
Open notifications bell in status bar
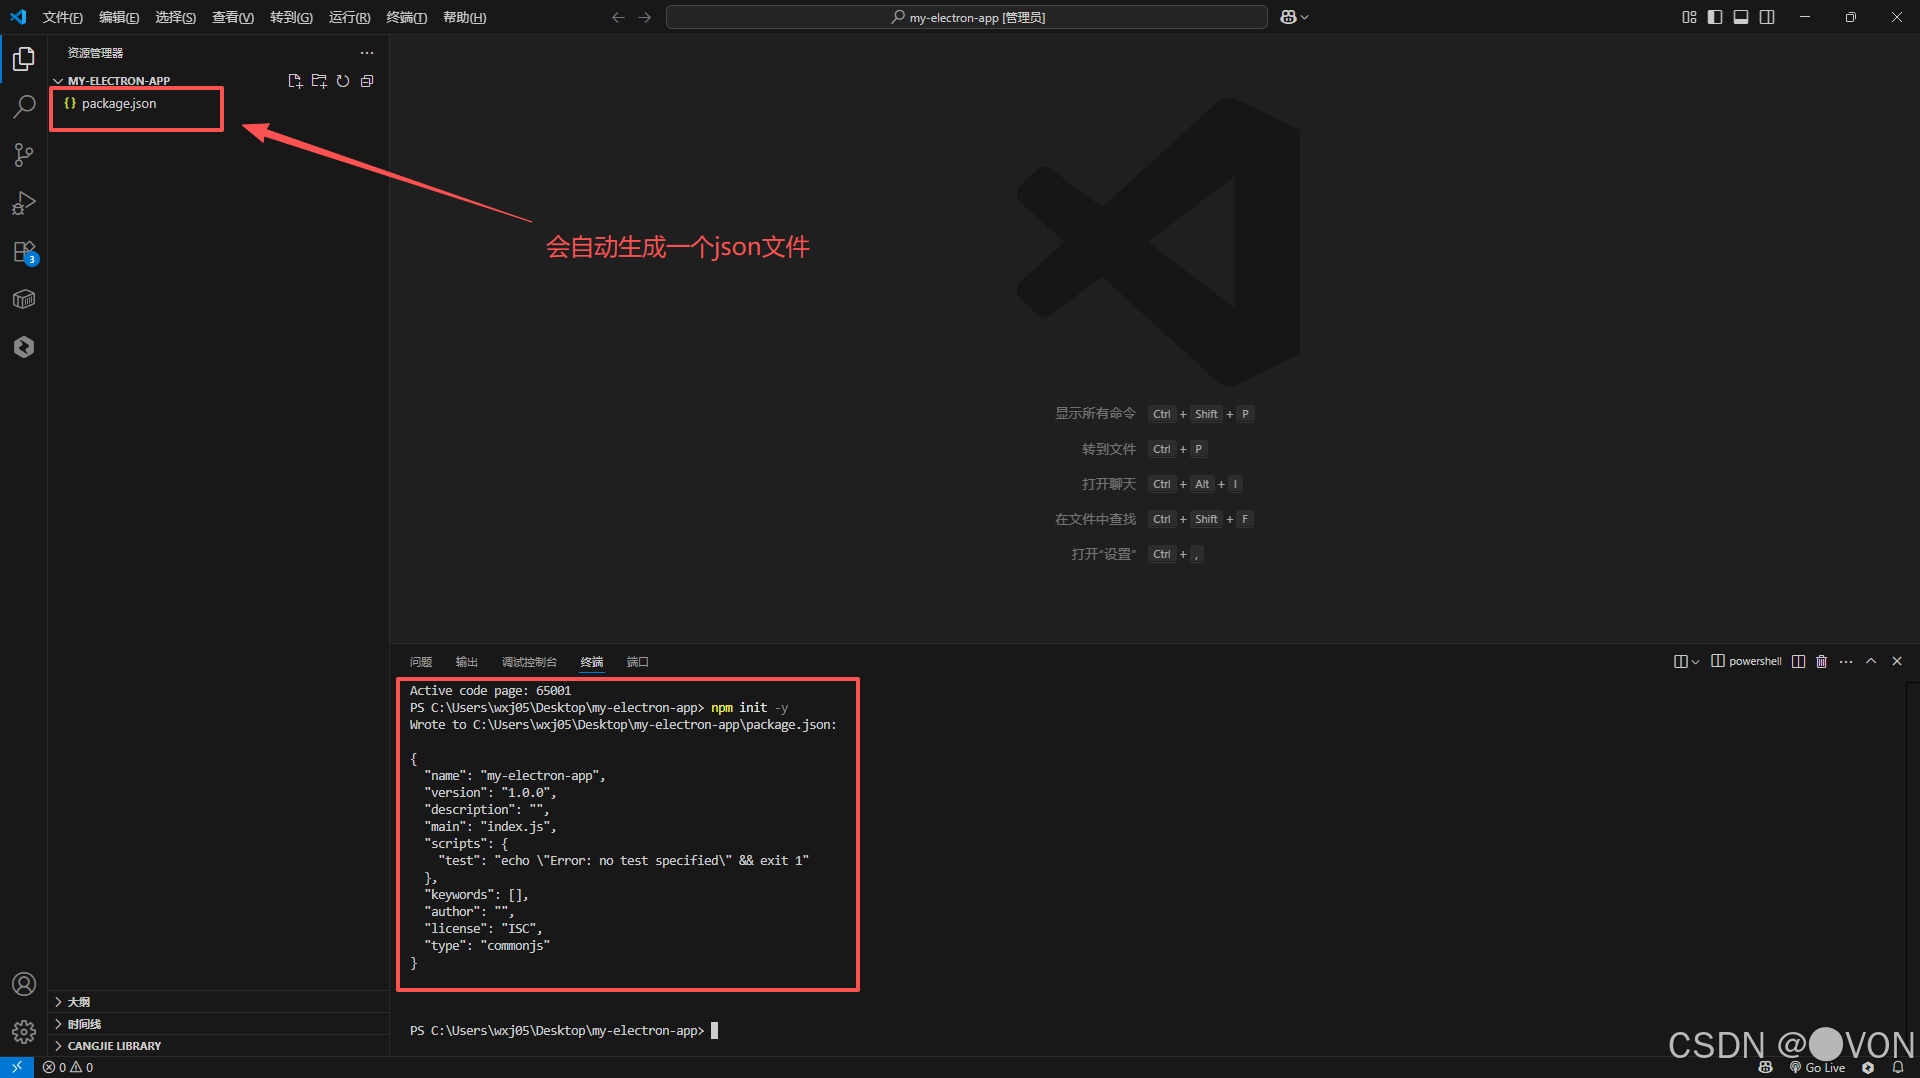click(1898, 1067)
